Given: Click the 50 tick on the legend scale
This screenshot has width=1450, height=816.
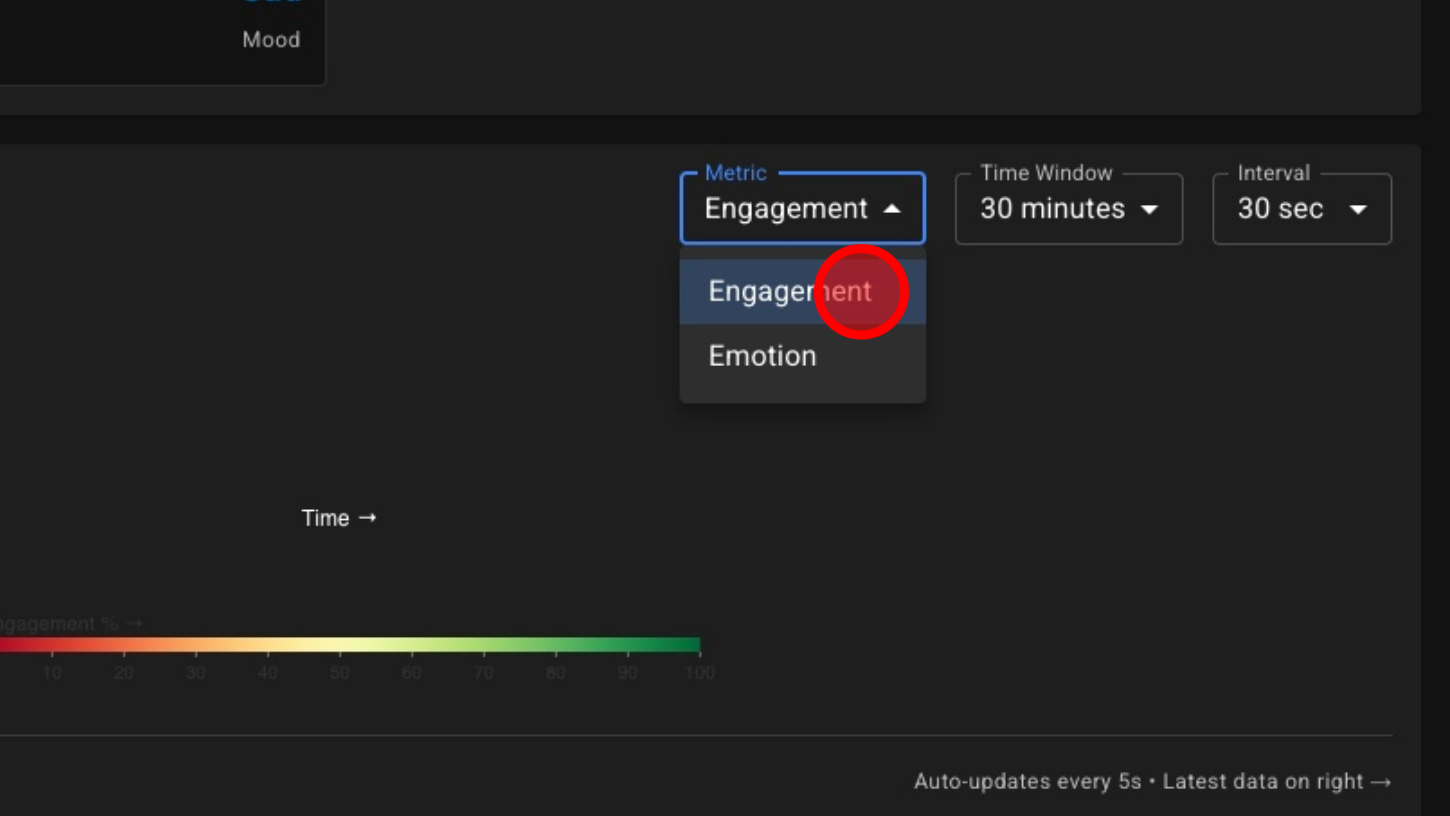Looking at the screenshot, I should coord(340,673).
